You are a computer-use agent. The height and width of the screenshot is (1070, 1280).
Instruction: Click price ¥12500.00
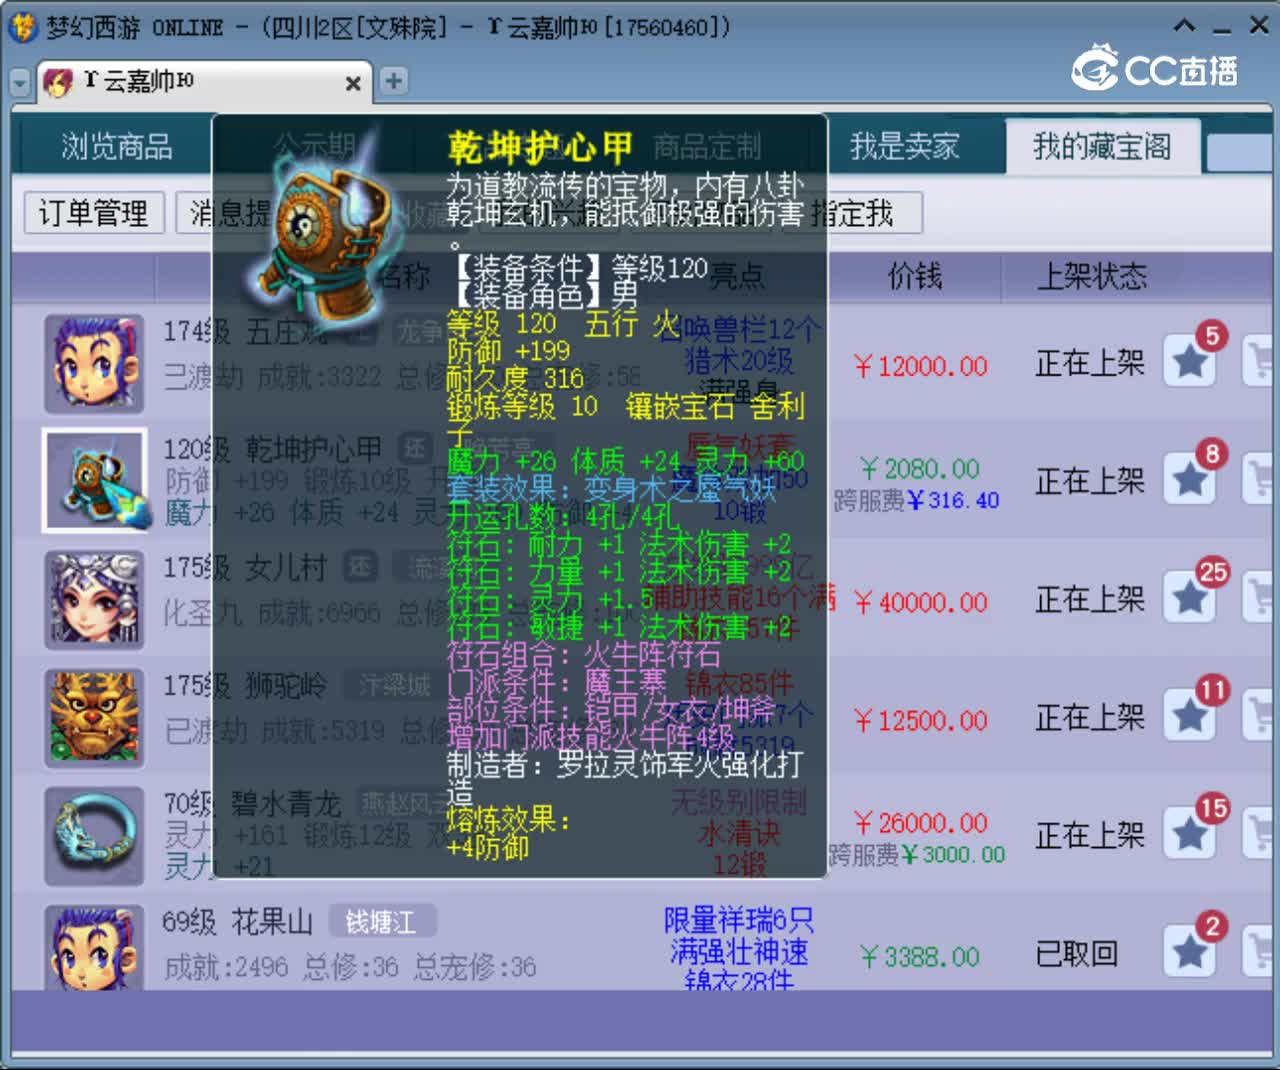click(920, 721)
